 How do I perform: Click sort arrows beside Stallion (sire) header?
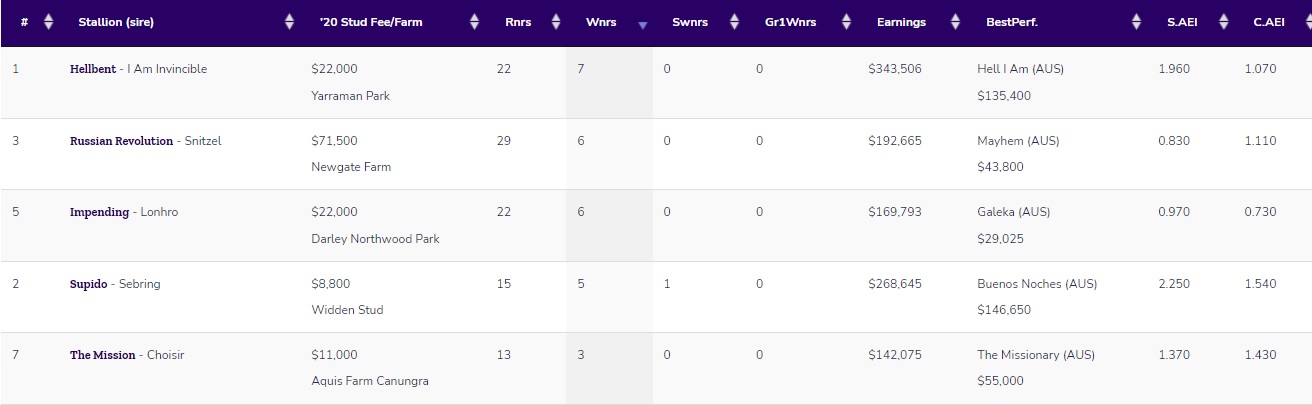(290, 22)
